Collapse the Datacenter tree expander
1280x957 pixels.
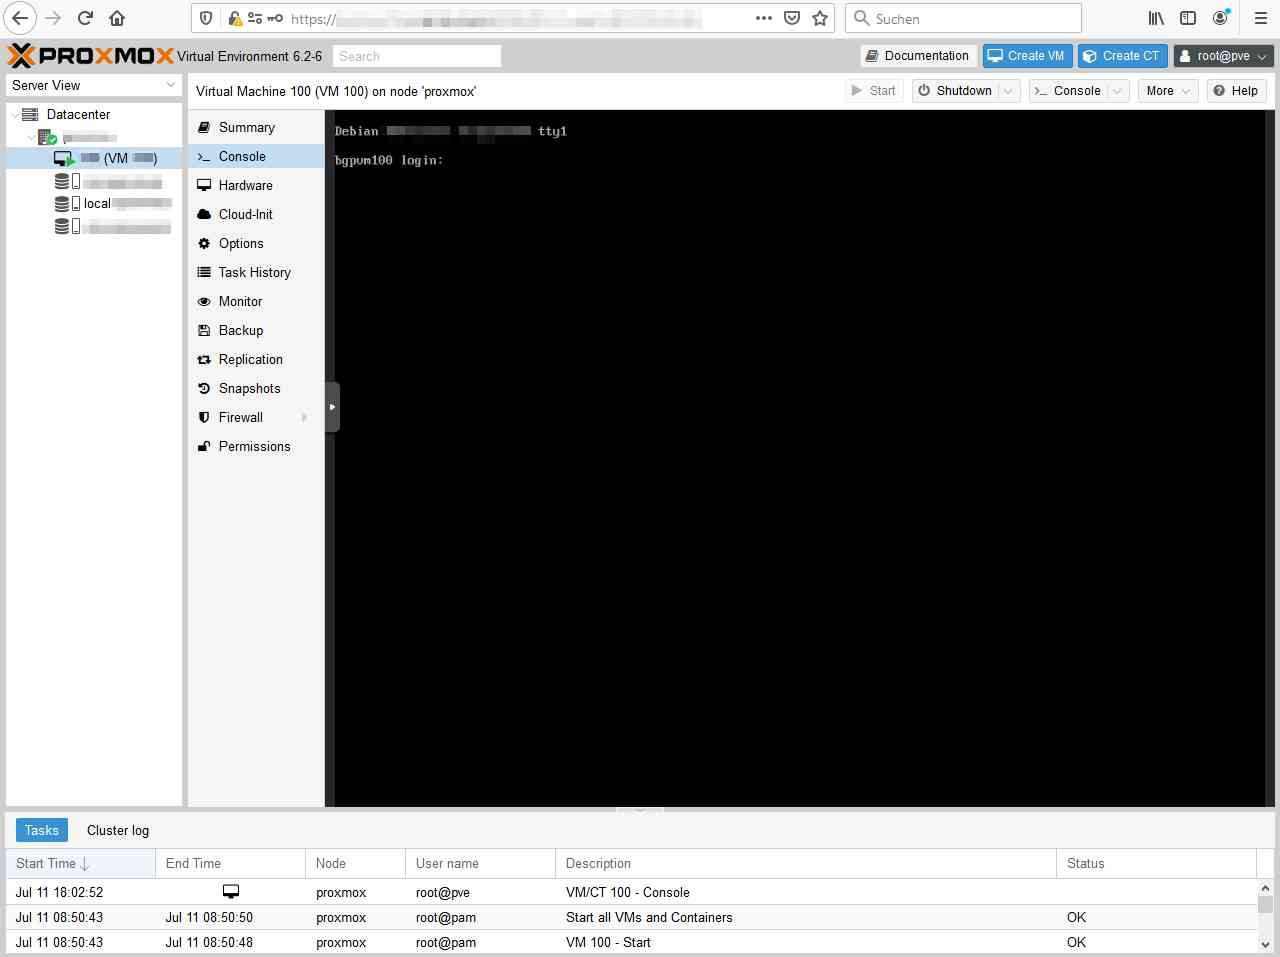[14, 115]
